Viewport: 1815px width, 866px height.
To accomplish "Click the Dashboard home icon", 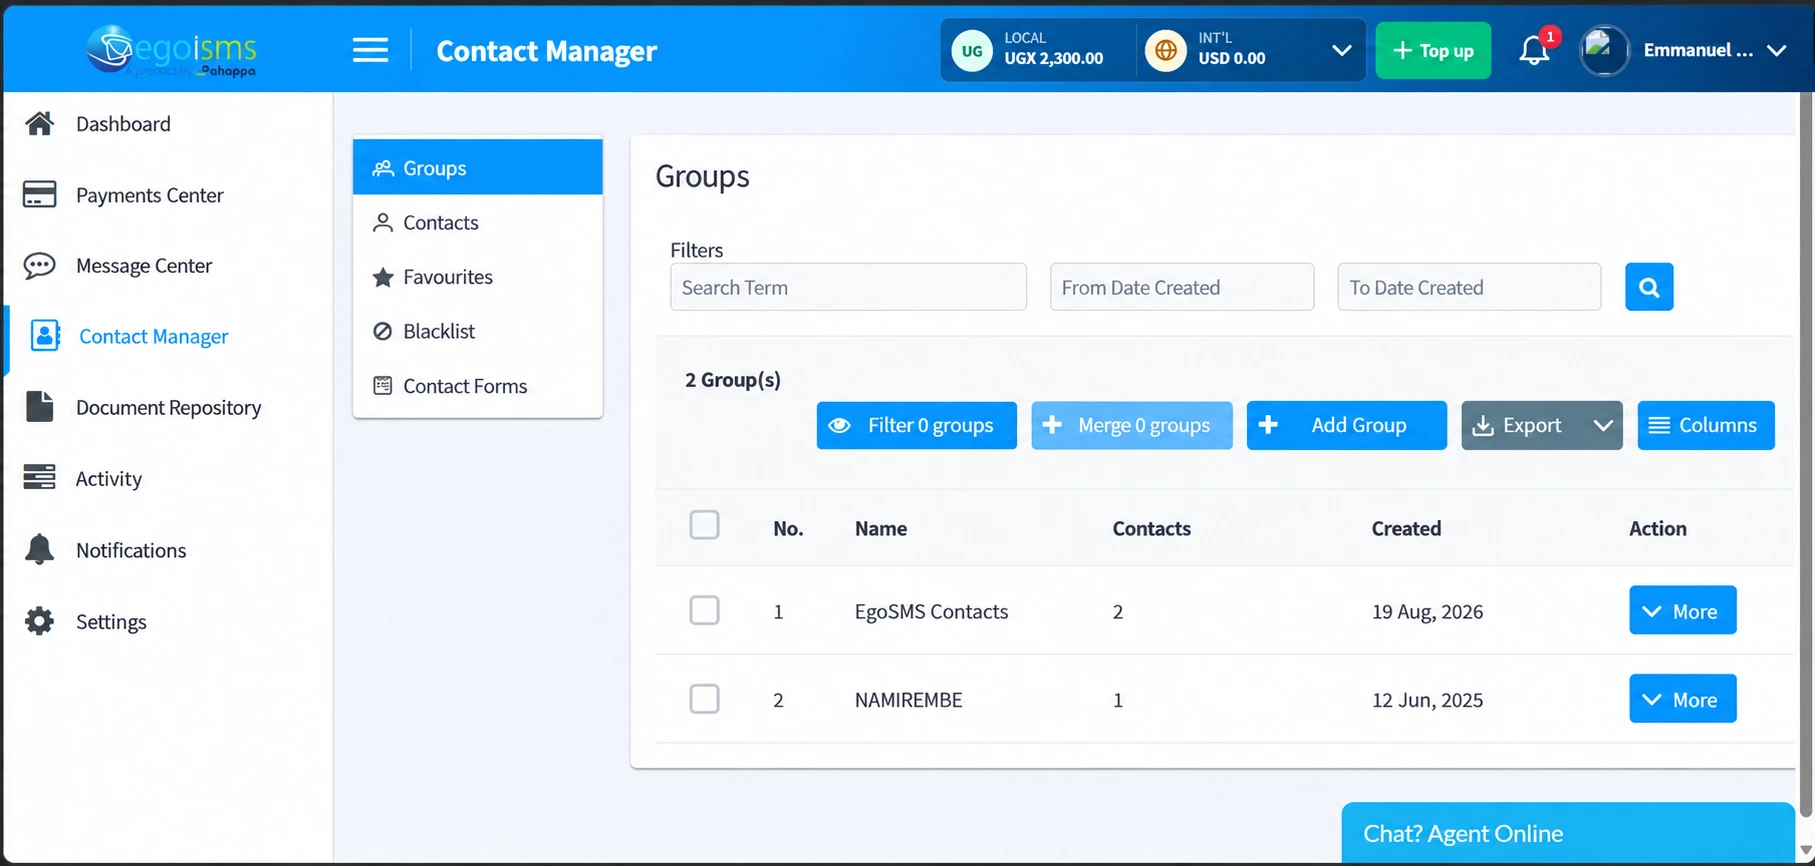I will pyautogui.click(x=39, y=123).
